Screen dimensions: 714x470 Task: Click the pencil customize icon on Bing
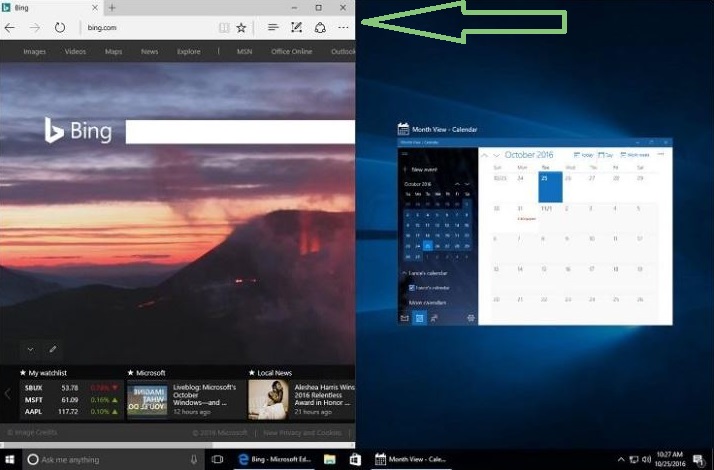pos(53,349)
